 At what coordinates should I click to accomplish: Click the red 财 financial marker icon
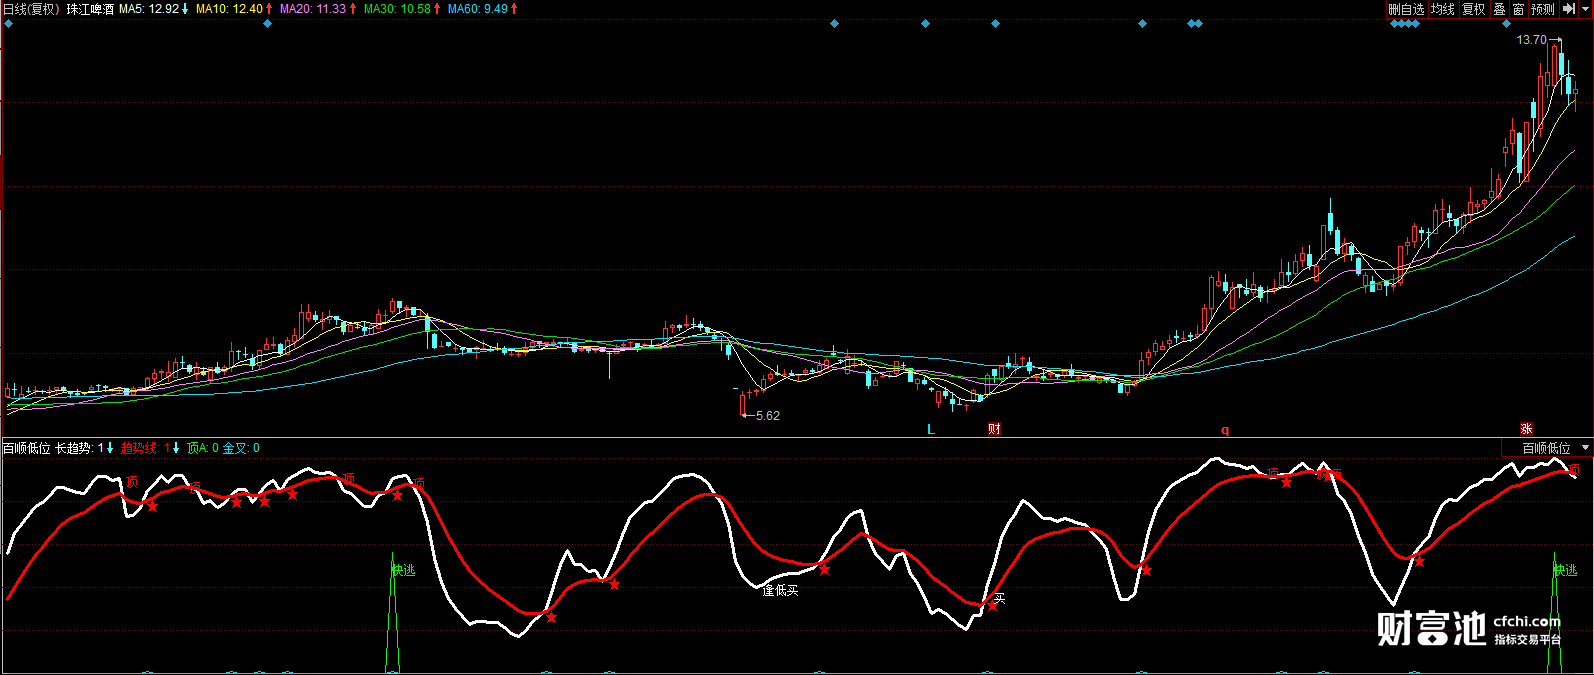click(x=994, y=429)
